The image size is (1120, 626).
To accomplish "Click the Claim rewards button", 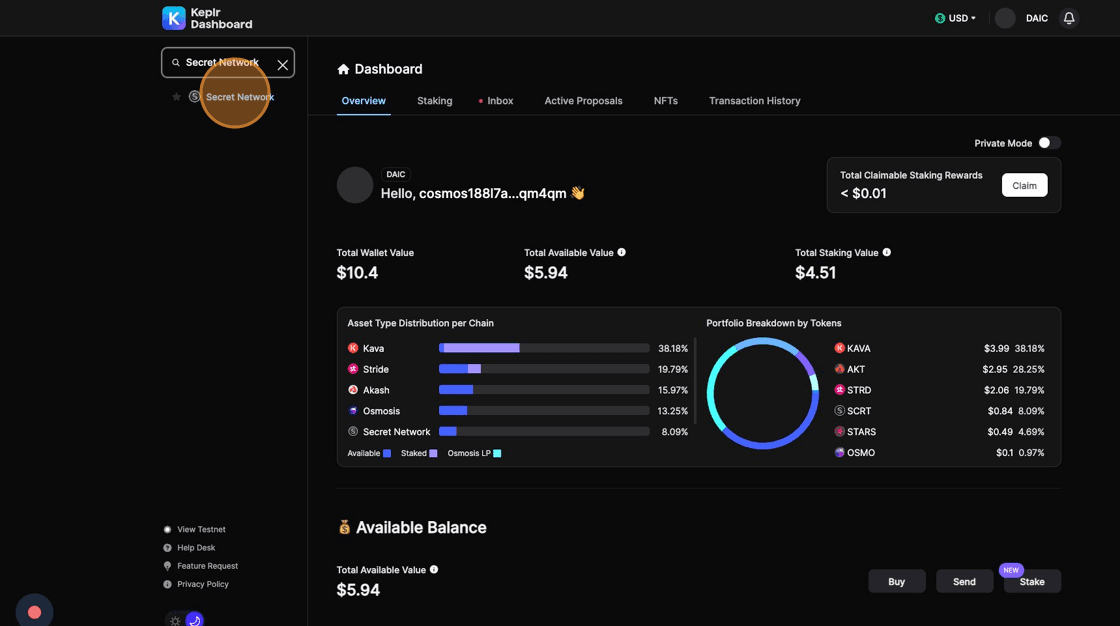I will [x=1024, y=185].
